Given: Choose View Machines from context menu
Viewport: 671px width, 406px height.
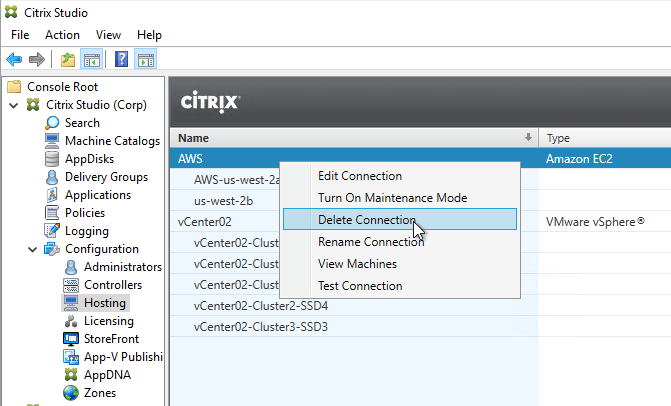Looking at the screenshot, I should tap(400, 264).
